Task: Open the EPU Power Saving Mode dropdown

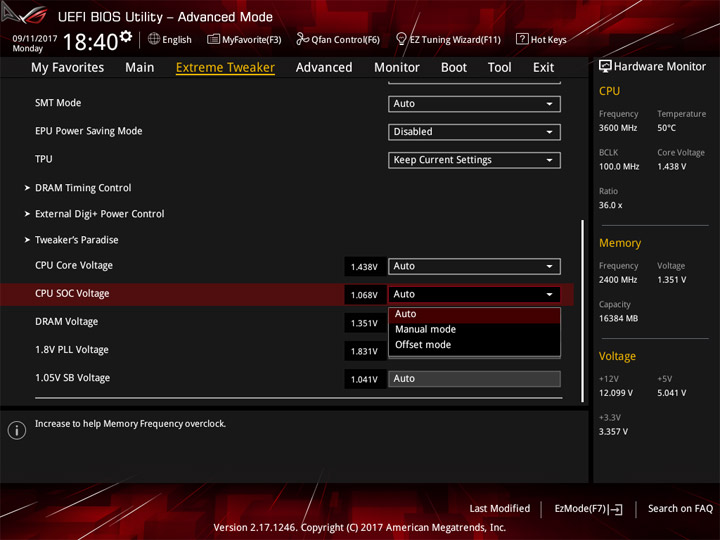Action: pyautogui.click(x=474, y=132)
